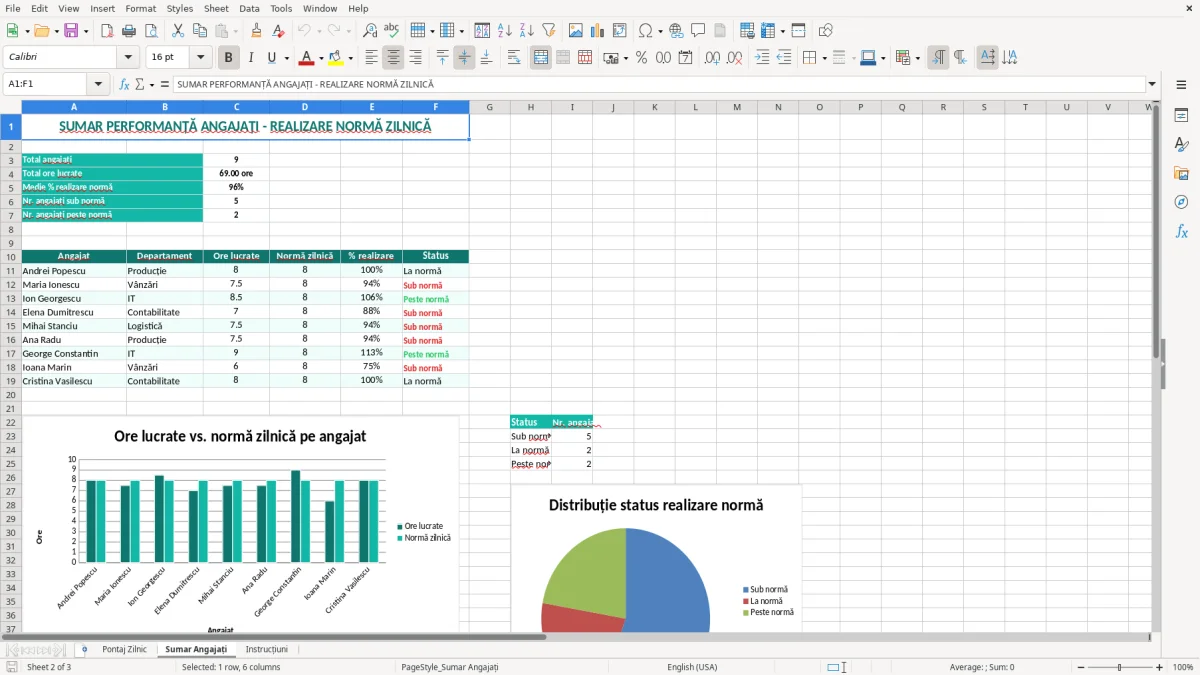Image resolution: width=1200 pixels, height=675 pixels.
Task: Click the Save document icon
Action: [71, 31]
